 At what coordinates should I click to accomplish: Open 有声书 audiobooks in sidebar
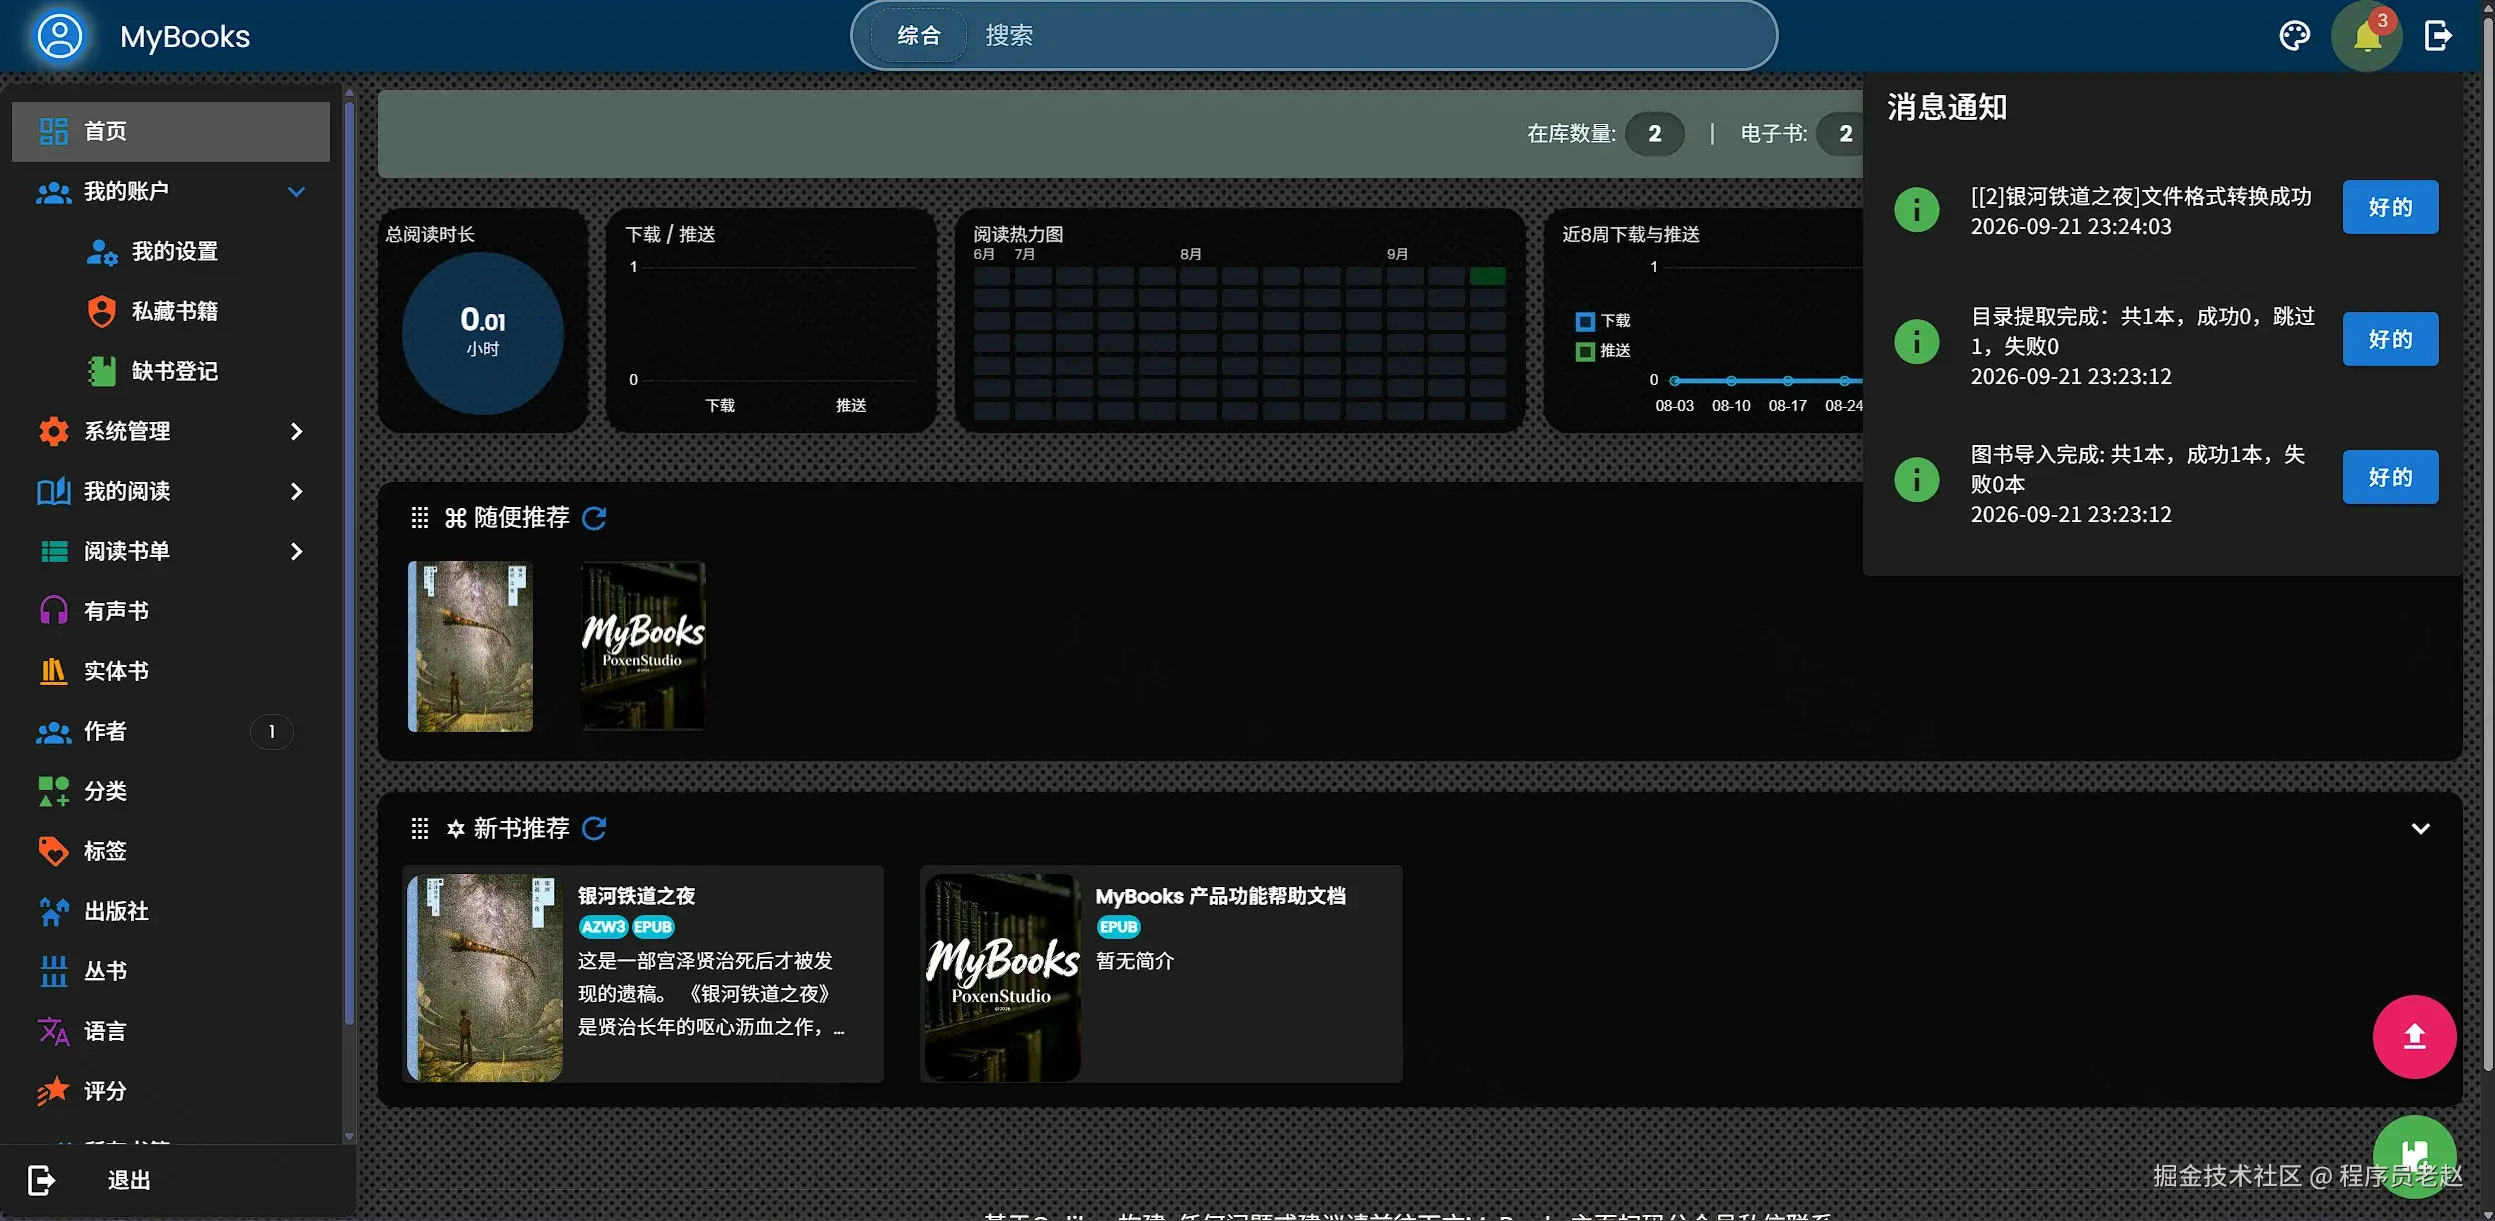point(170,611)
